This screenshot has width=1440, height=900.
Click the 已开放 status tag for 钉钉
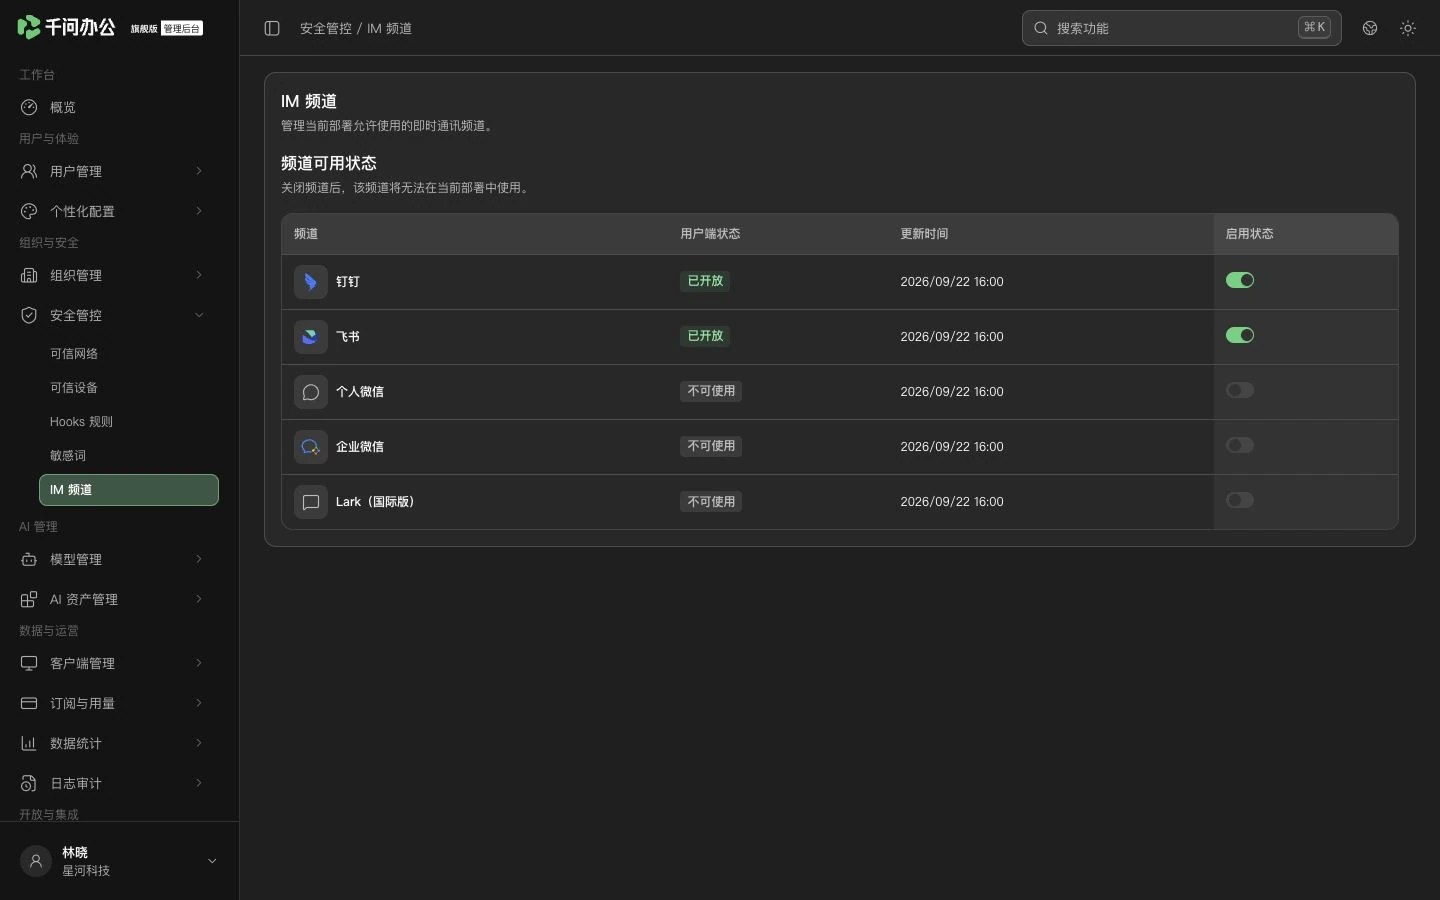(x=705, y=281)
